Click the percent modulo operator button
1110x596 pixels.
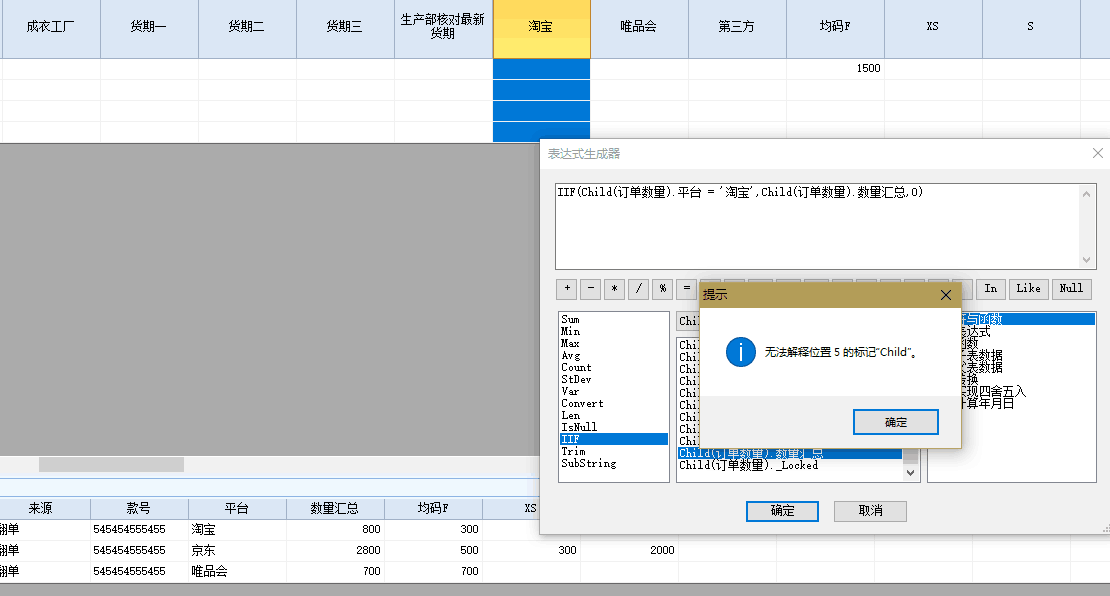[663, 289]
